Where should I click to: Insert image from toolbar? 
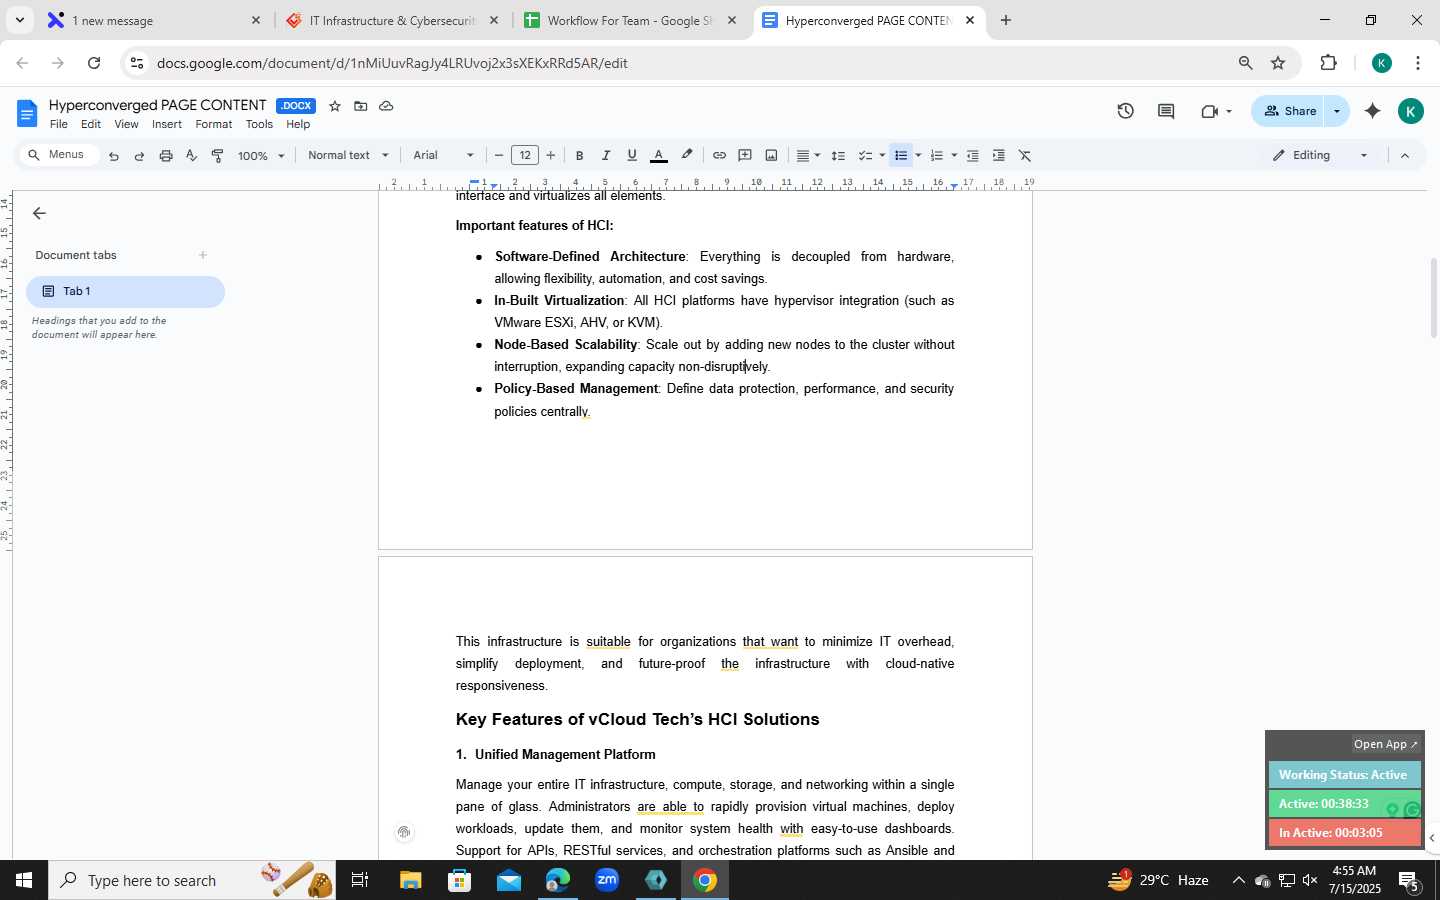pos(771,156)
